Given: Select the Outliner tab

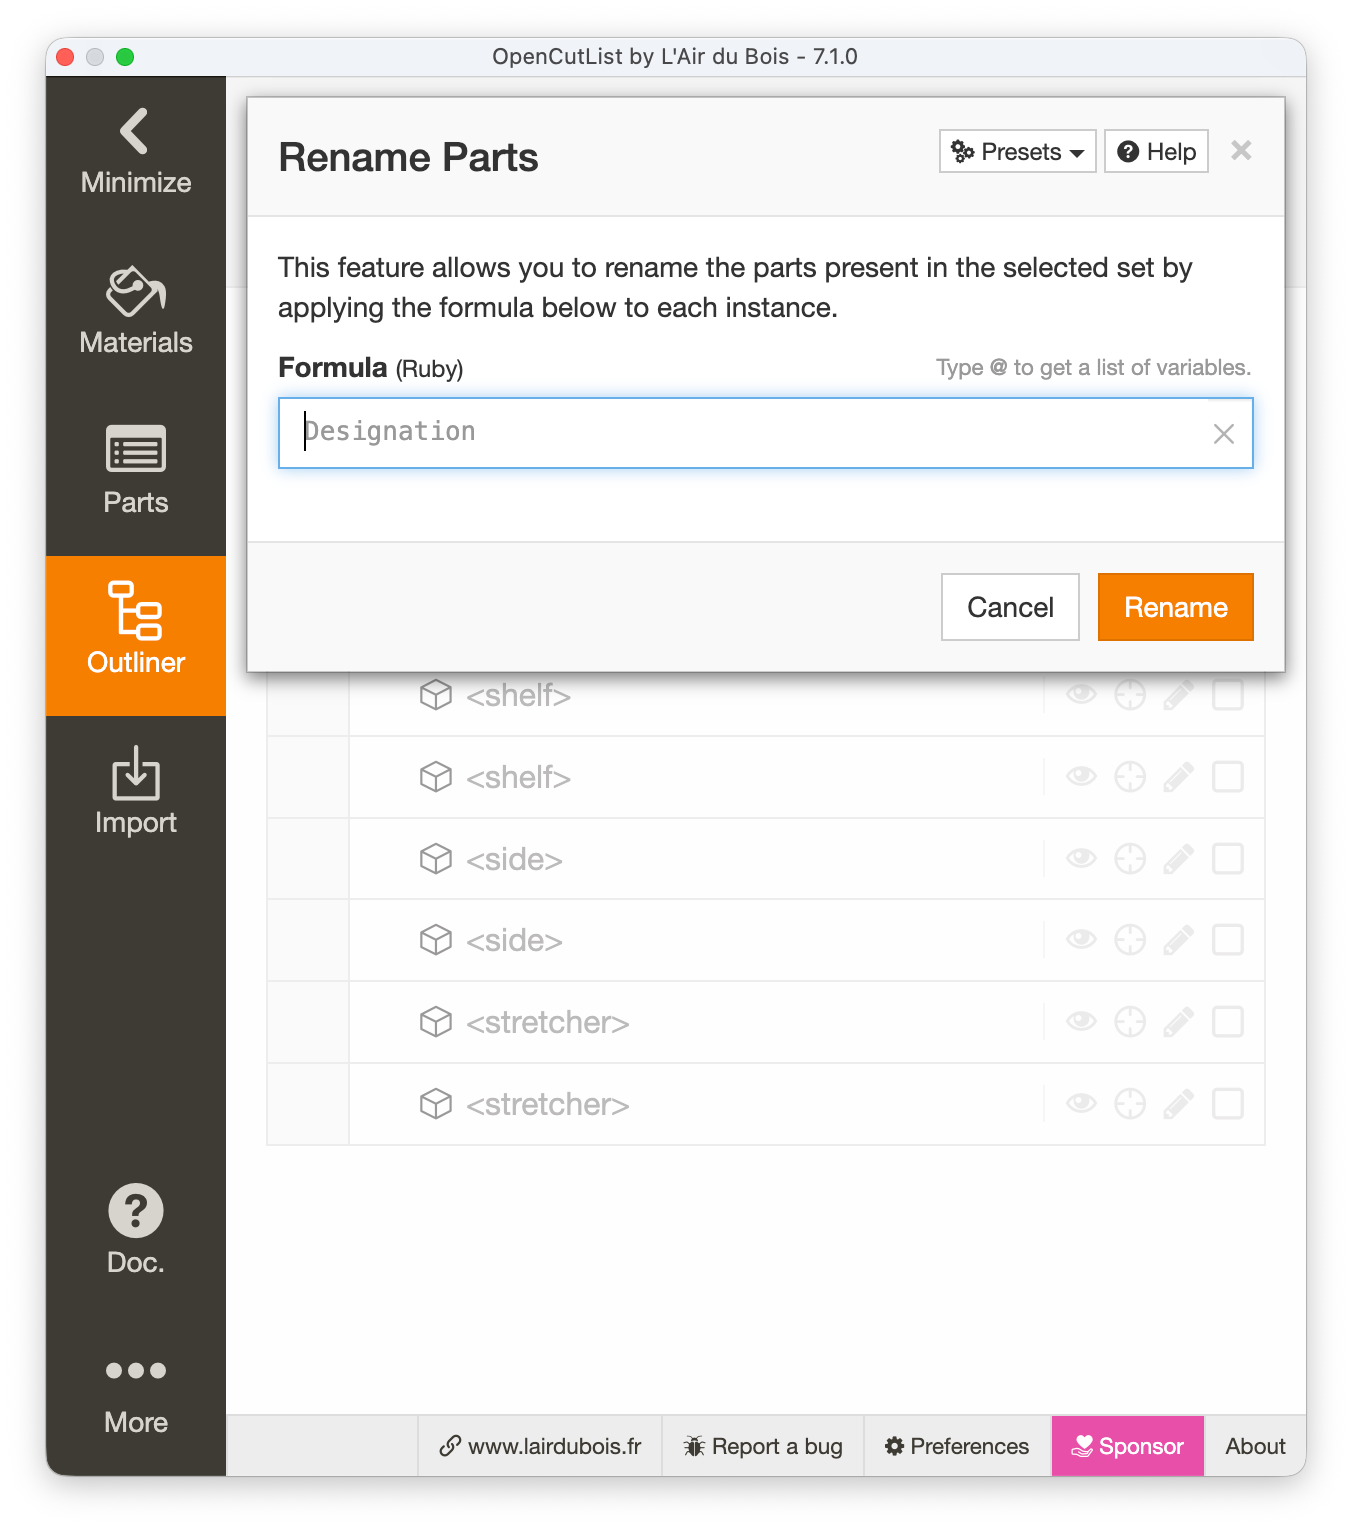Looking at the screenshot, I should tap(136, 631).
